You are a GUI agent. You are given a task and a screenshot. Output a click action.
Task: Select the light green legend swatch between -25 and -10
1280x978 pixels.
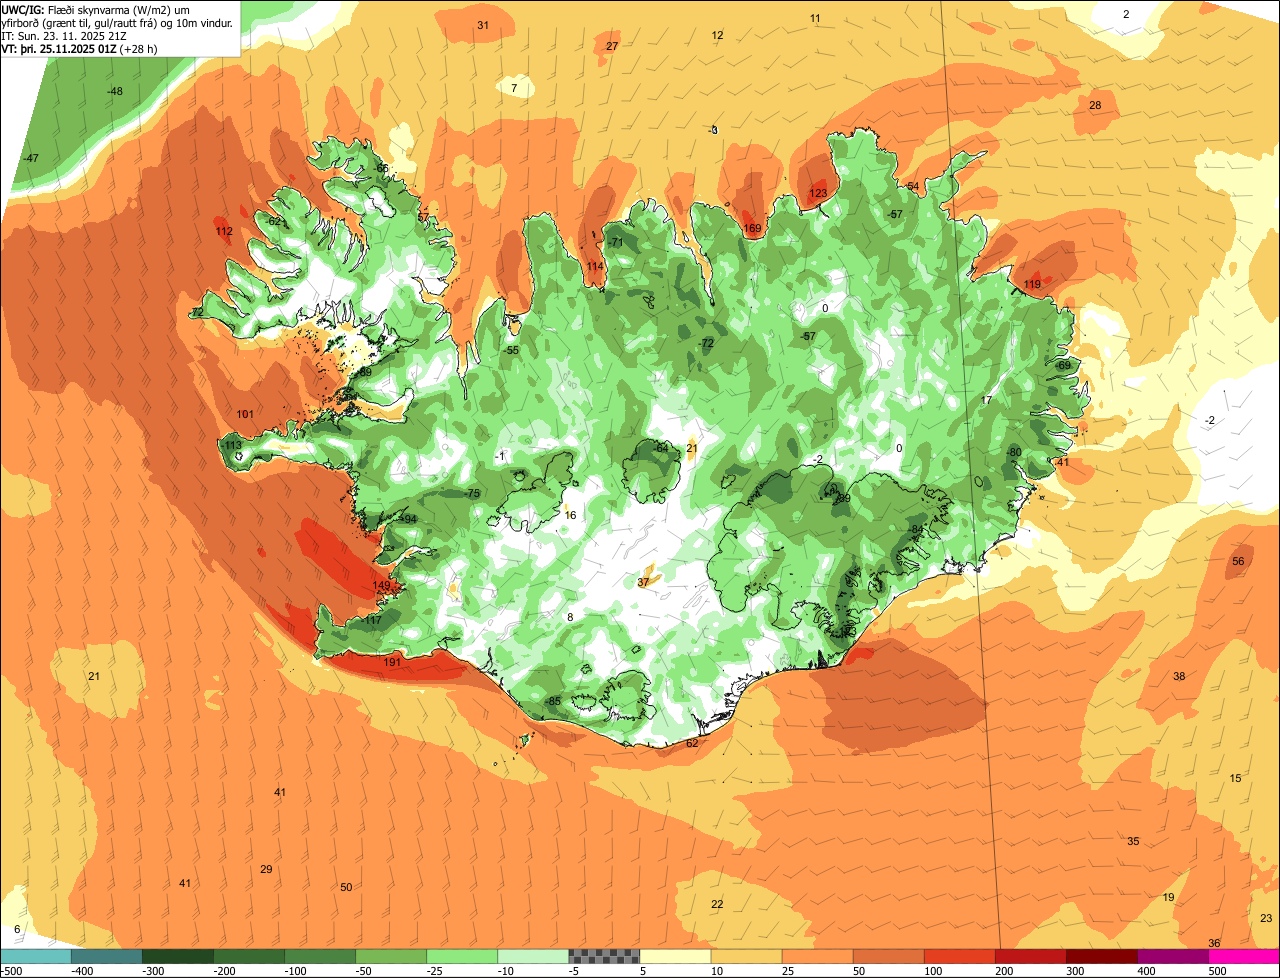tap(462, 956)
